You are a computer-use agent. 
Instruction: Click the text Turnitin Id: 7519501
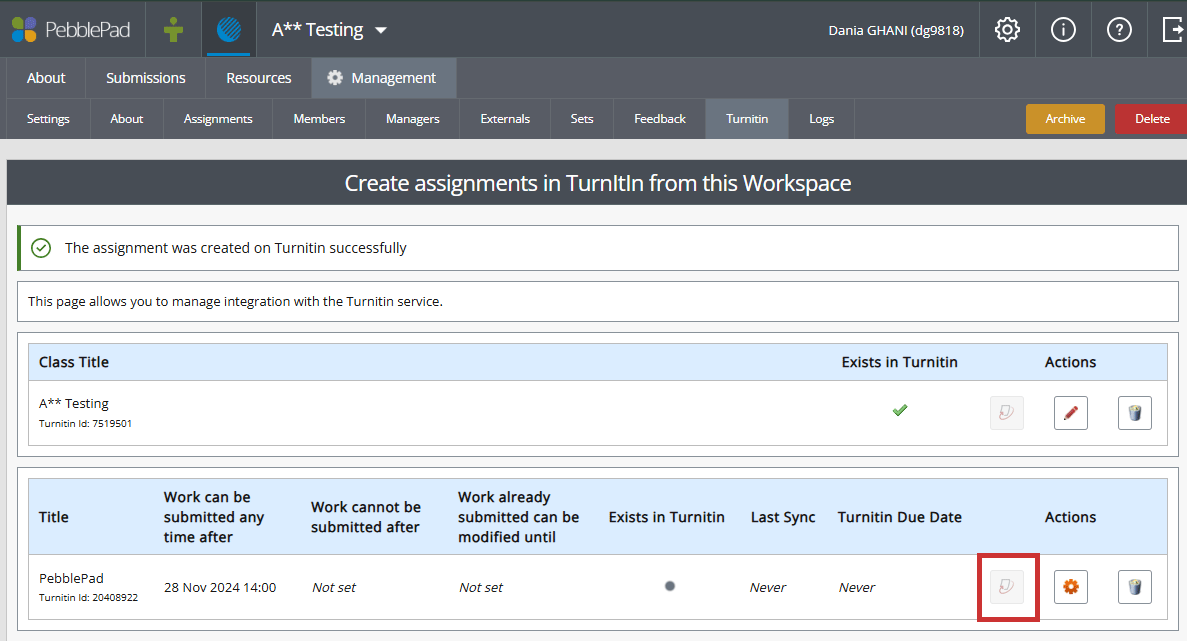tap(86, 424)
